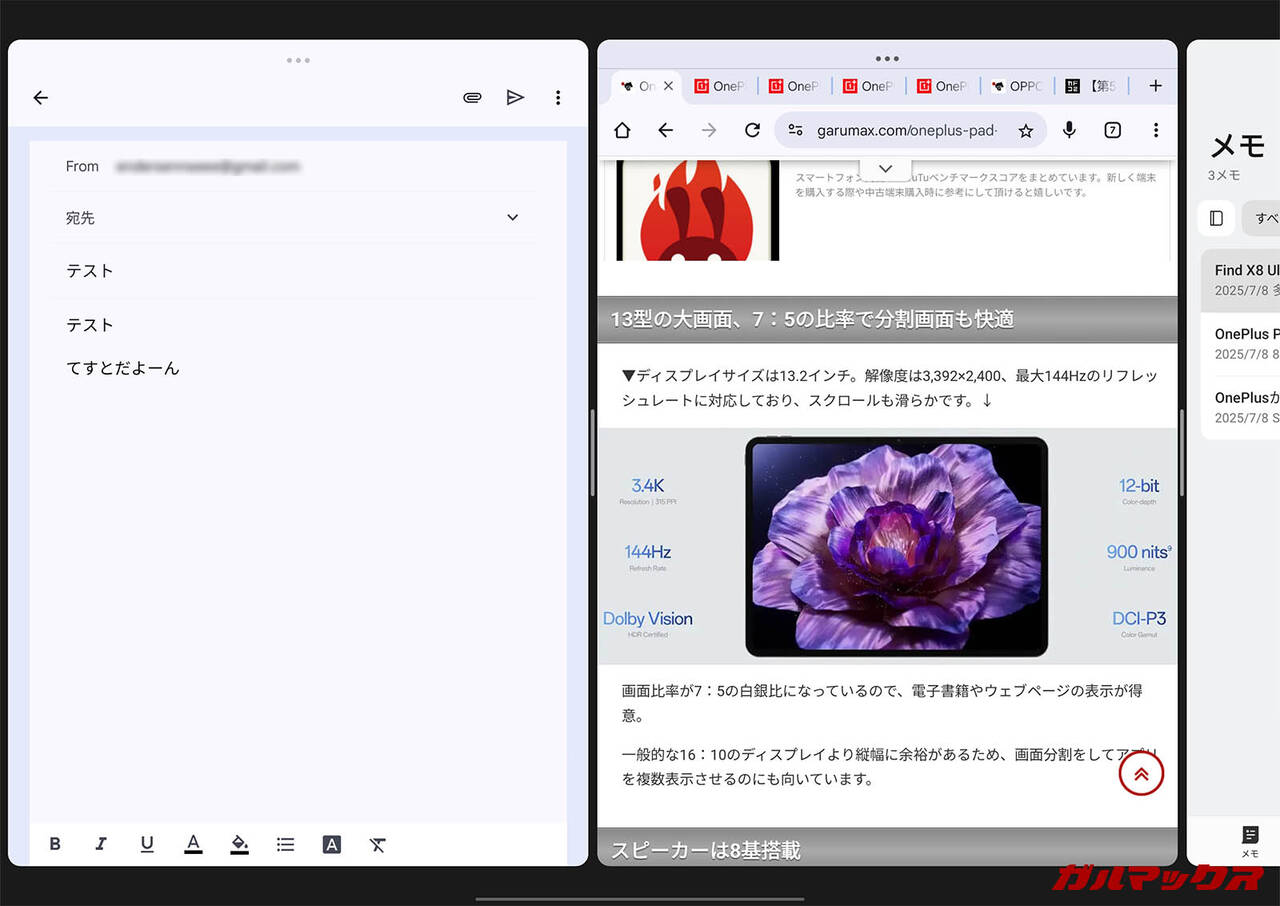Open Chrome home page
The width and height of the screenshot is (1280, 906).
tap(622, 130)
